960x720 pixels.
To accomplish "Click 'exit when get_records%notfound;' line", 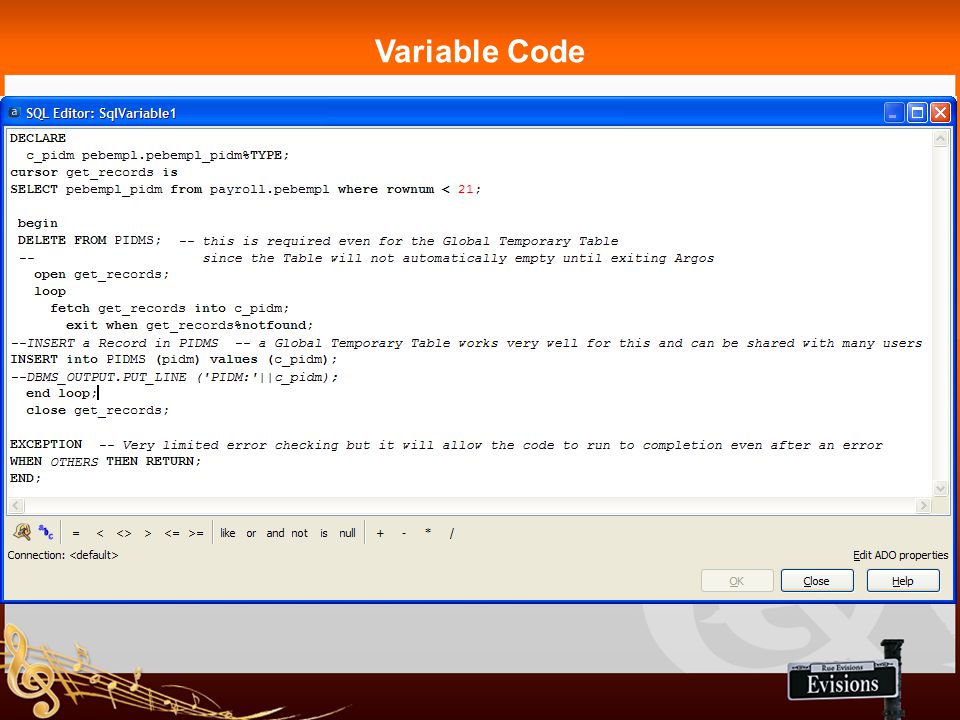I will click(x=189, y=325).
